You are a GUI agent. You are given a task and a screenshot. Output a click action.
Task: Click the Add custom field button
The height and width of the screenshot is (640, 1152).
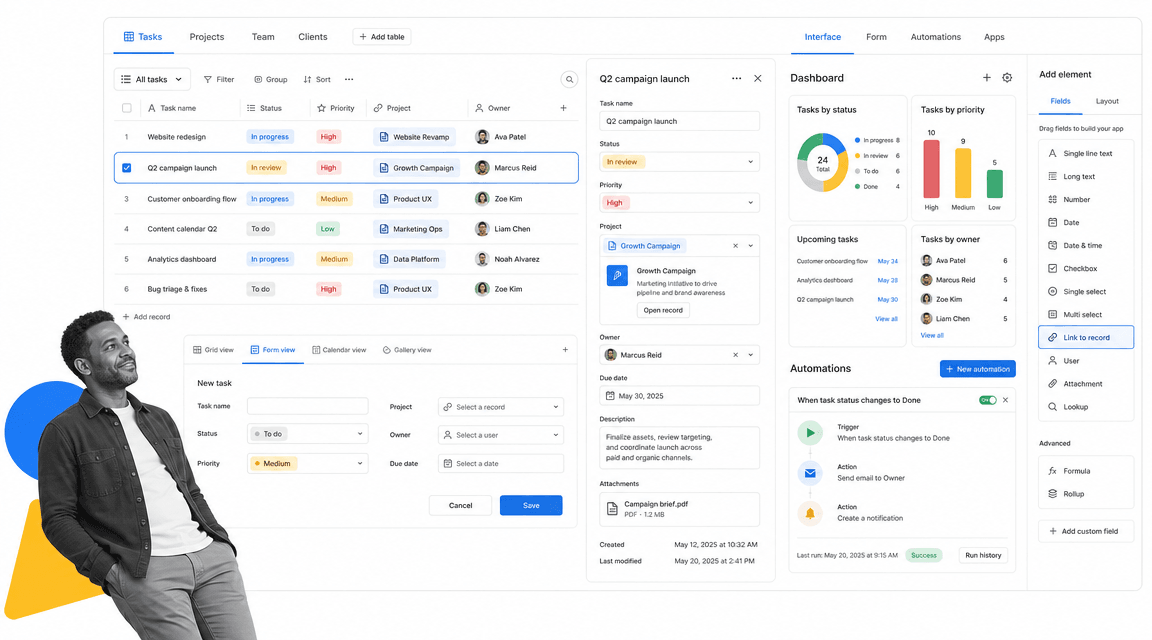pos(1086,531)
